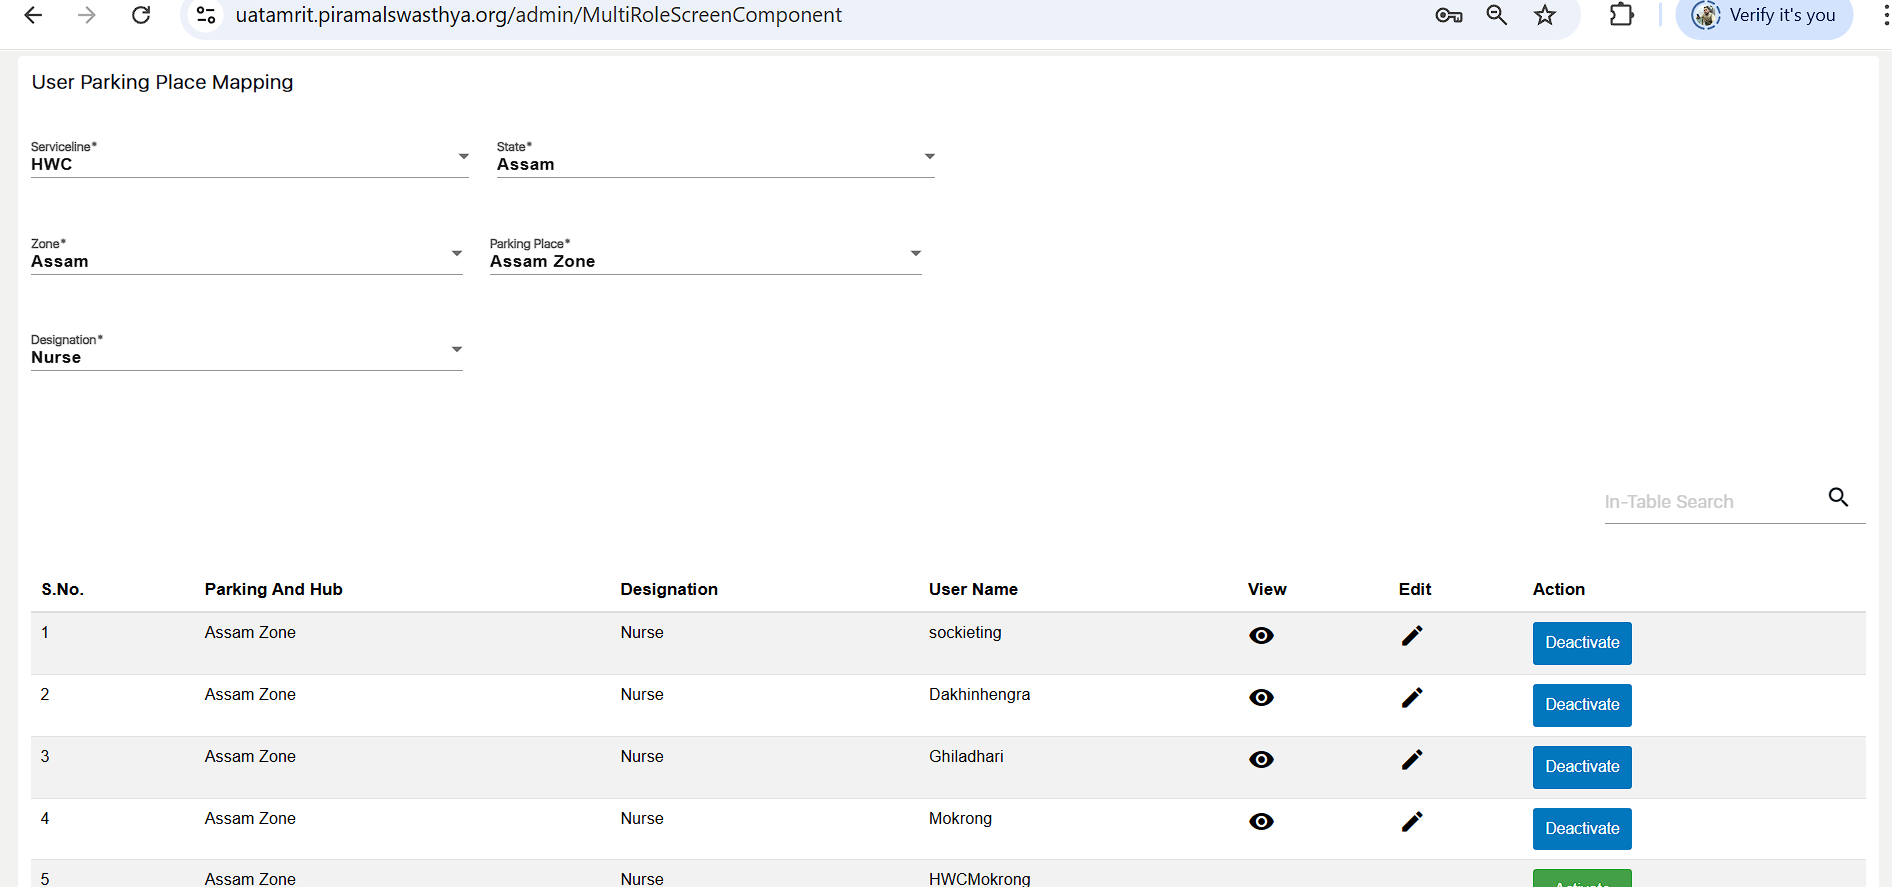
Task: Click into the In-Table Search field
Action: click(x=1710, y=502)
